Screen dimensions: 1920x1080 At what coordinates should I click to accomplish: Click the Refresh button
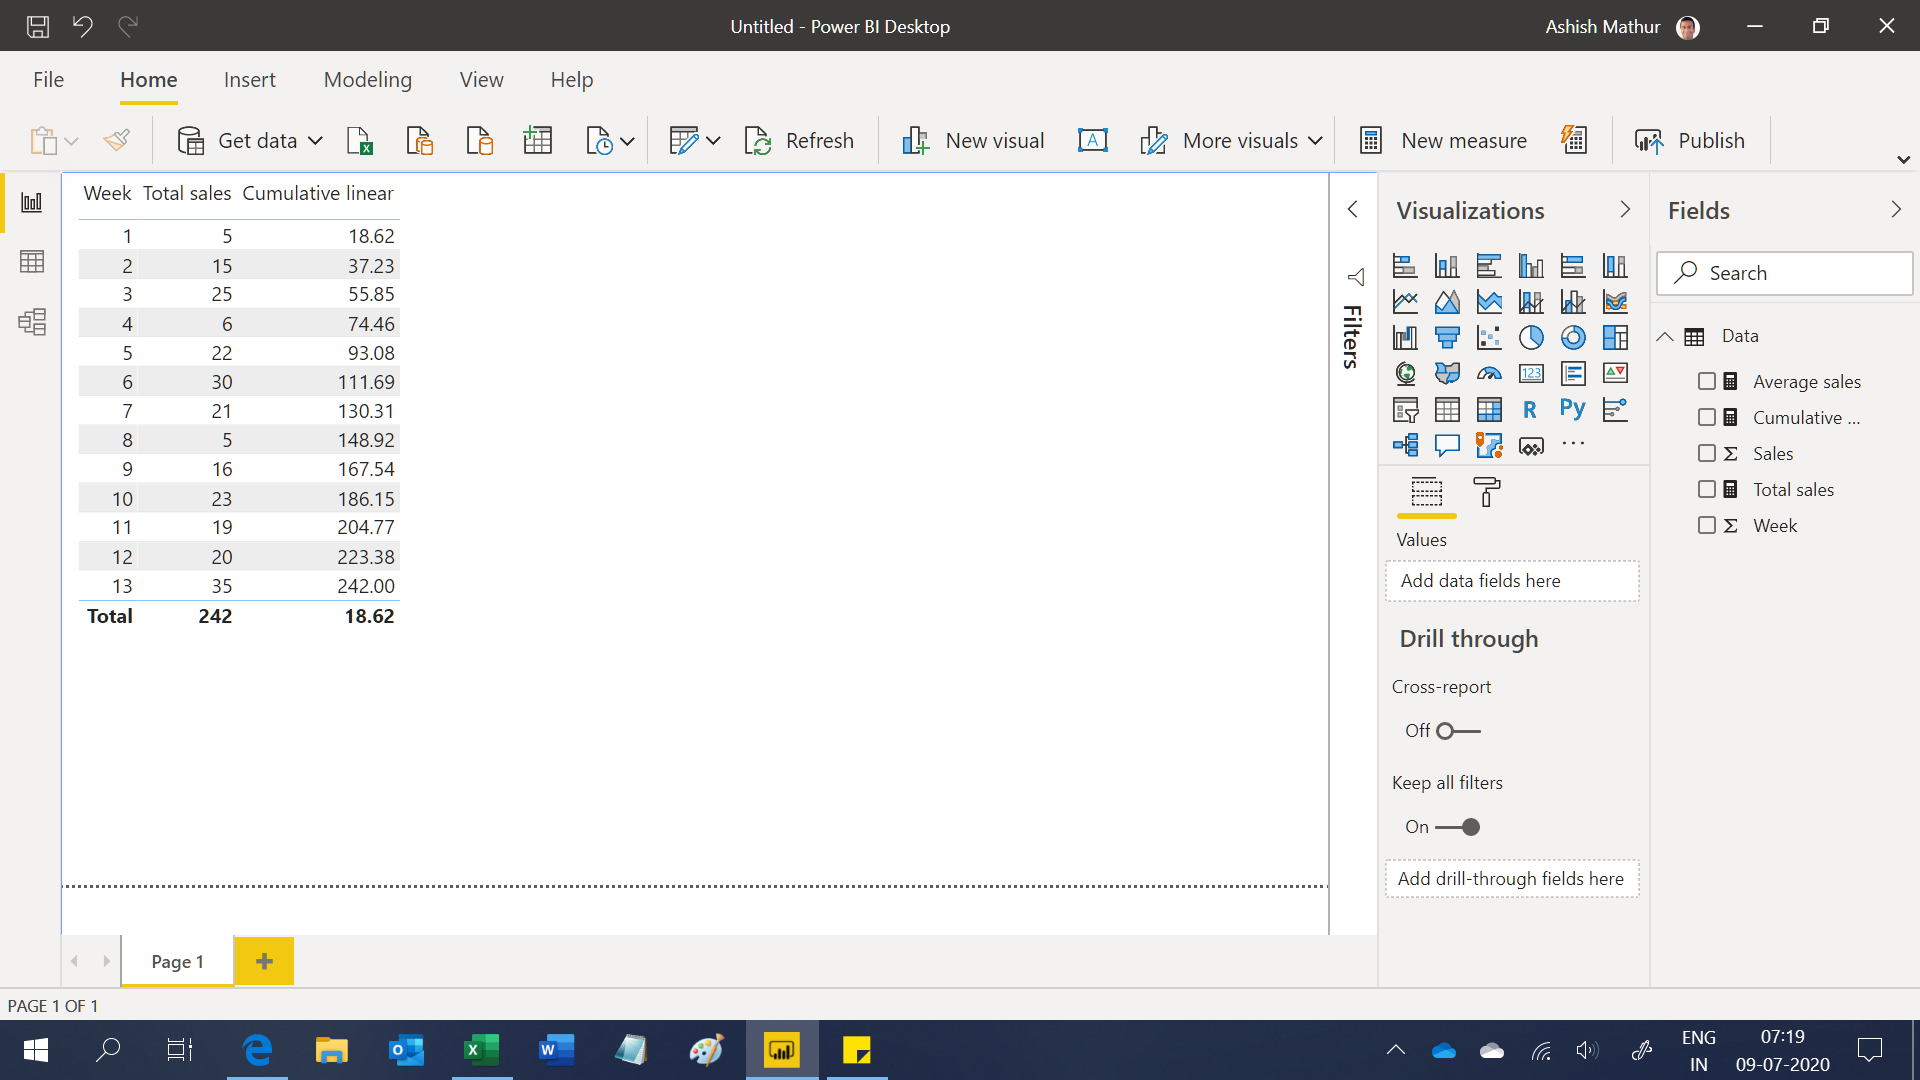click(x=799, y=141)
